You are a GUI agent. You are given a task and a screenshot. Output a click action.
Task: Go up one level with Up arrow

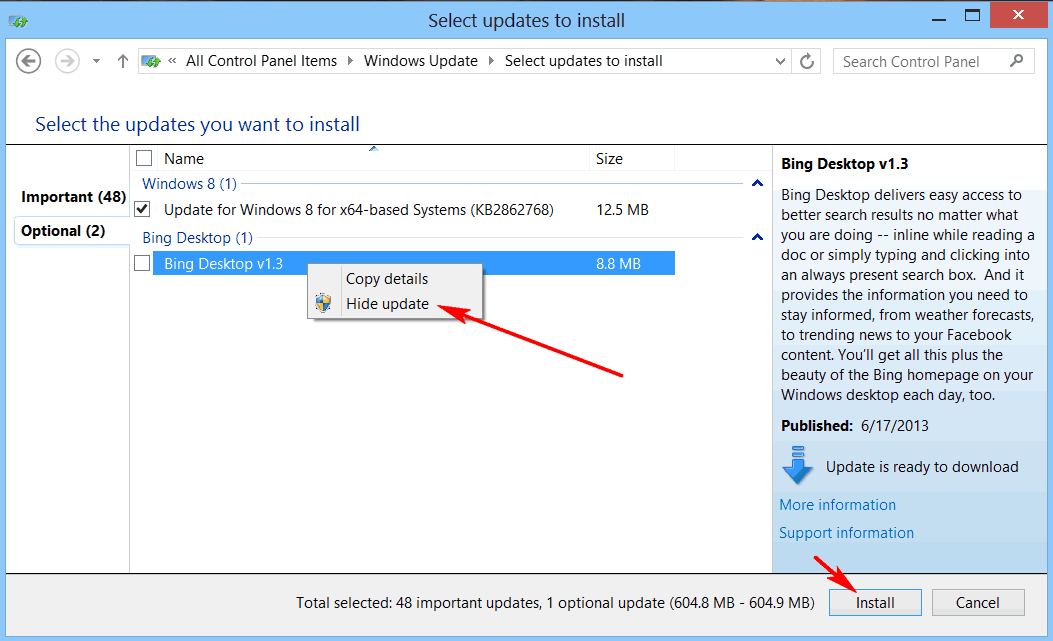(122, 61)
